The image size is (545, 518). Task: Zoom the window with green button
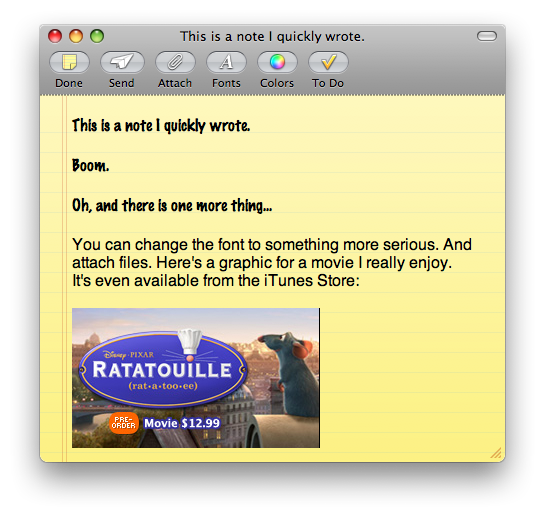click(x=97, y=36)
